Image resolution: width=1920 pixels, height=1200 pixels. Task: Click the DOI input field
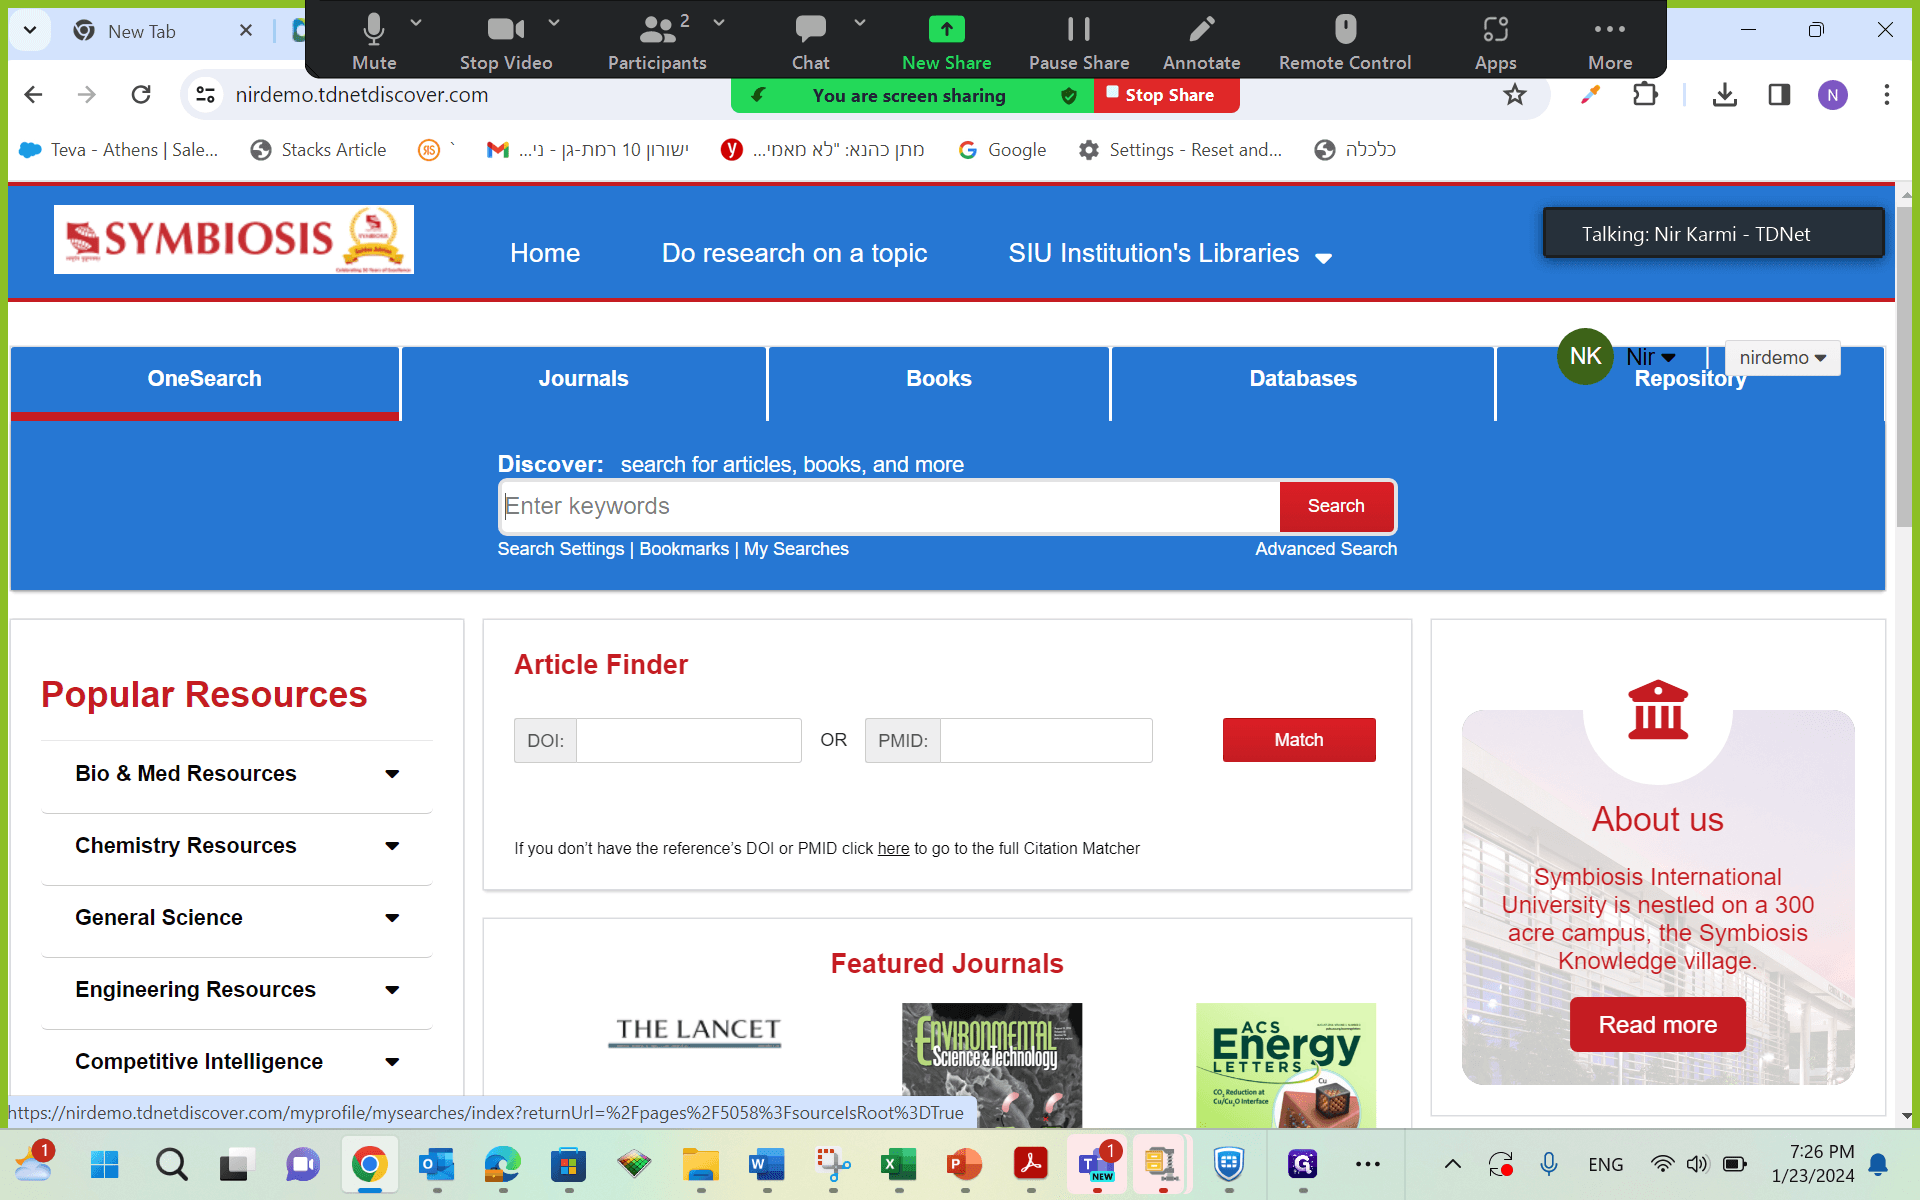point(689,741)
